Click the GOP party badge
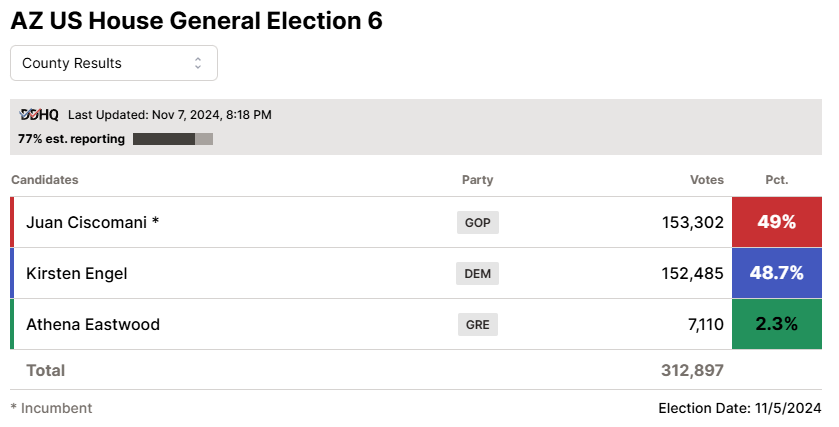839x427 pixels. (478, 223)
